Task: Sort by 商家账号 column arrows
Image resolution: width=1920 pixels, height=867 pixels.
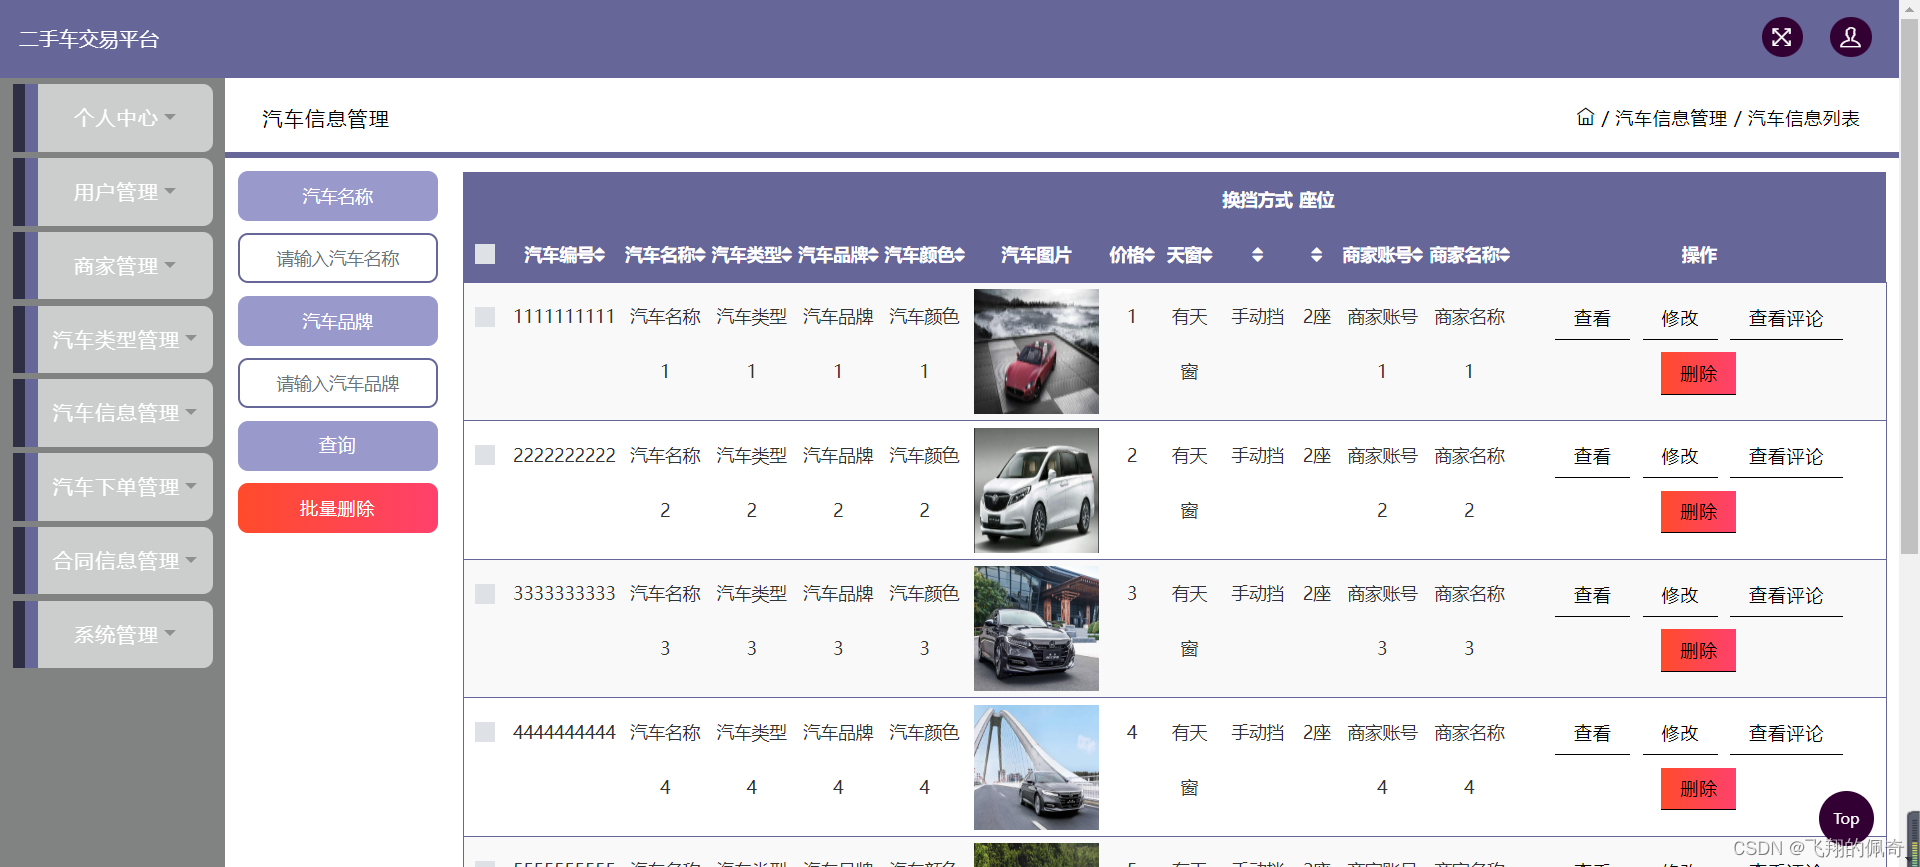Action: click(1417, 255)
